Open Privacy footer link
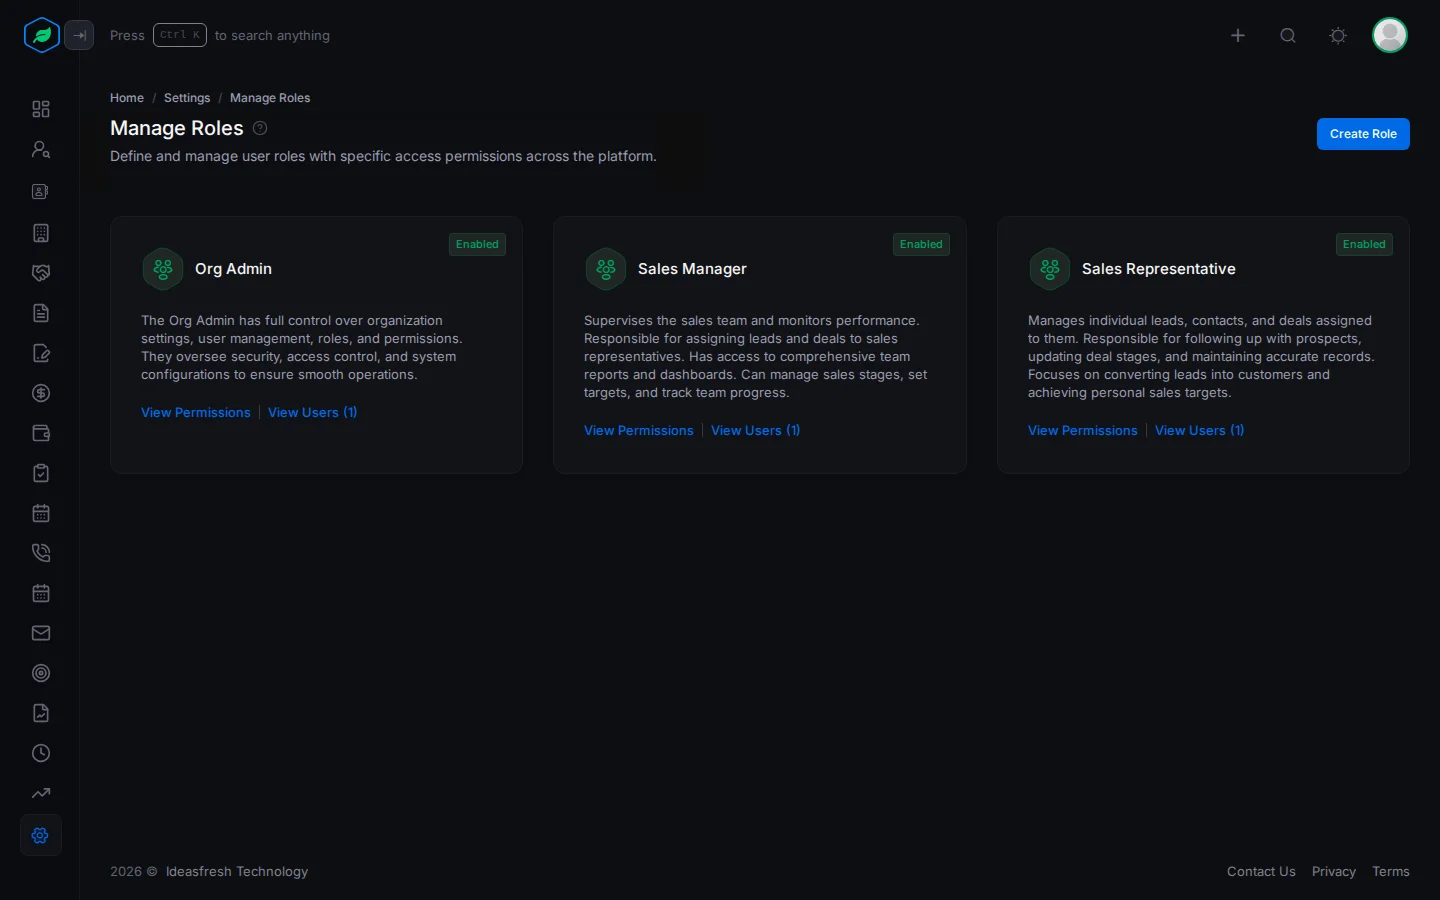The width and height of the screenshot is (1440, 900). tap(1334, 871)
